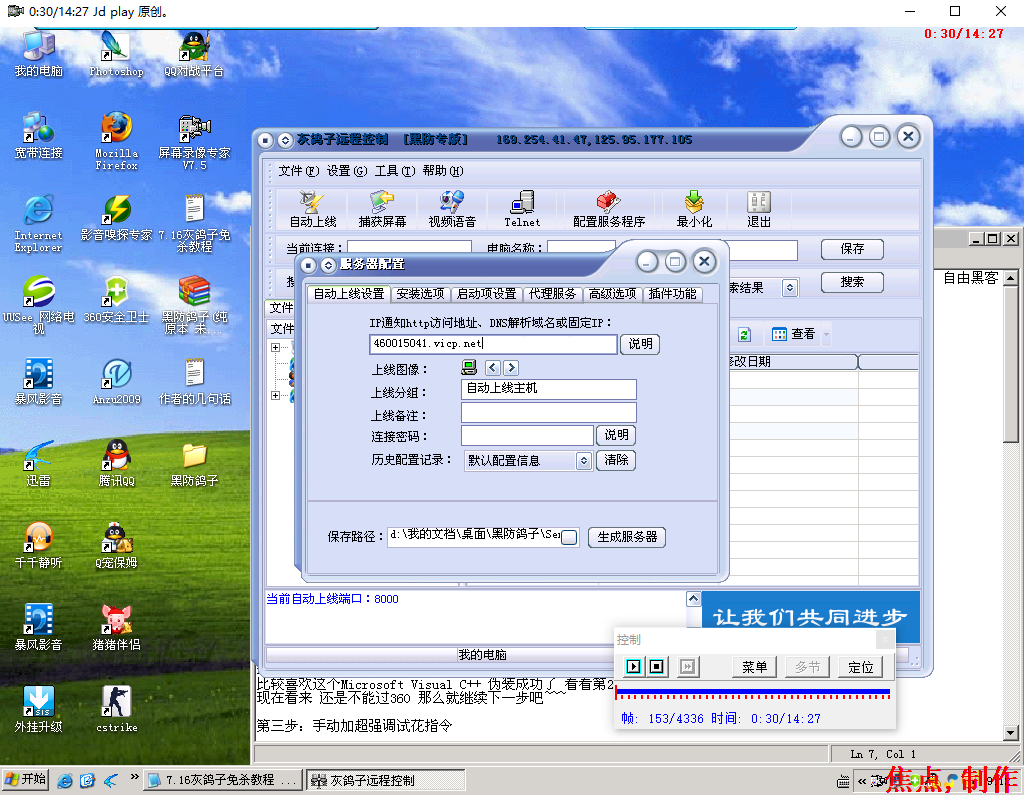Click the 捕获屏幕 toolbar icon
1024x795 pixels.
[x=382, y=208]
